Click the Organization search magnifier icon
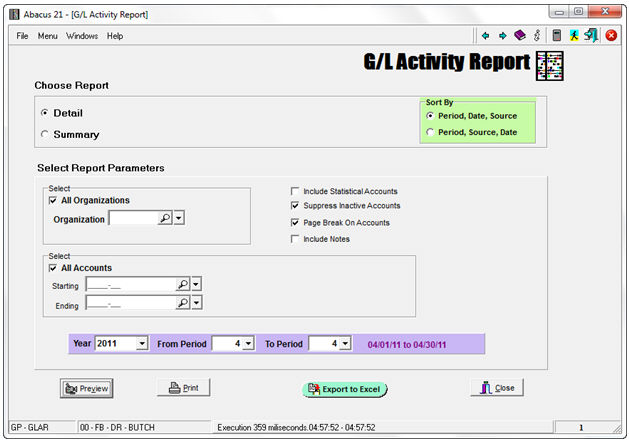This screenshot has height=441, width=629. [x=164, y=218]
